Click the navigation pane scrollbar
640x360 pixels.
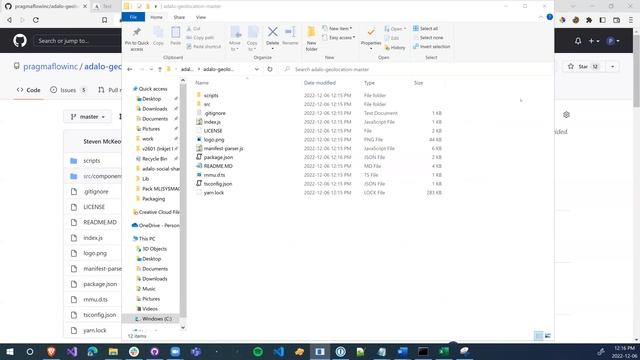pos(183,200)
